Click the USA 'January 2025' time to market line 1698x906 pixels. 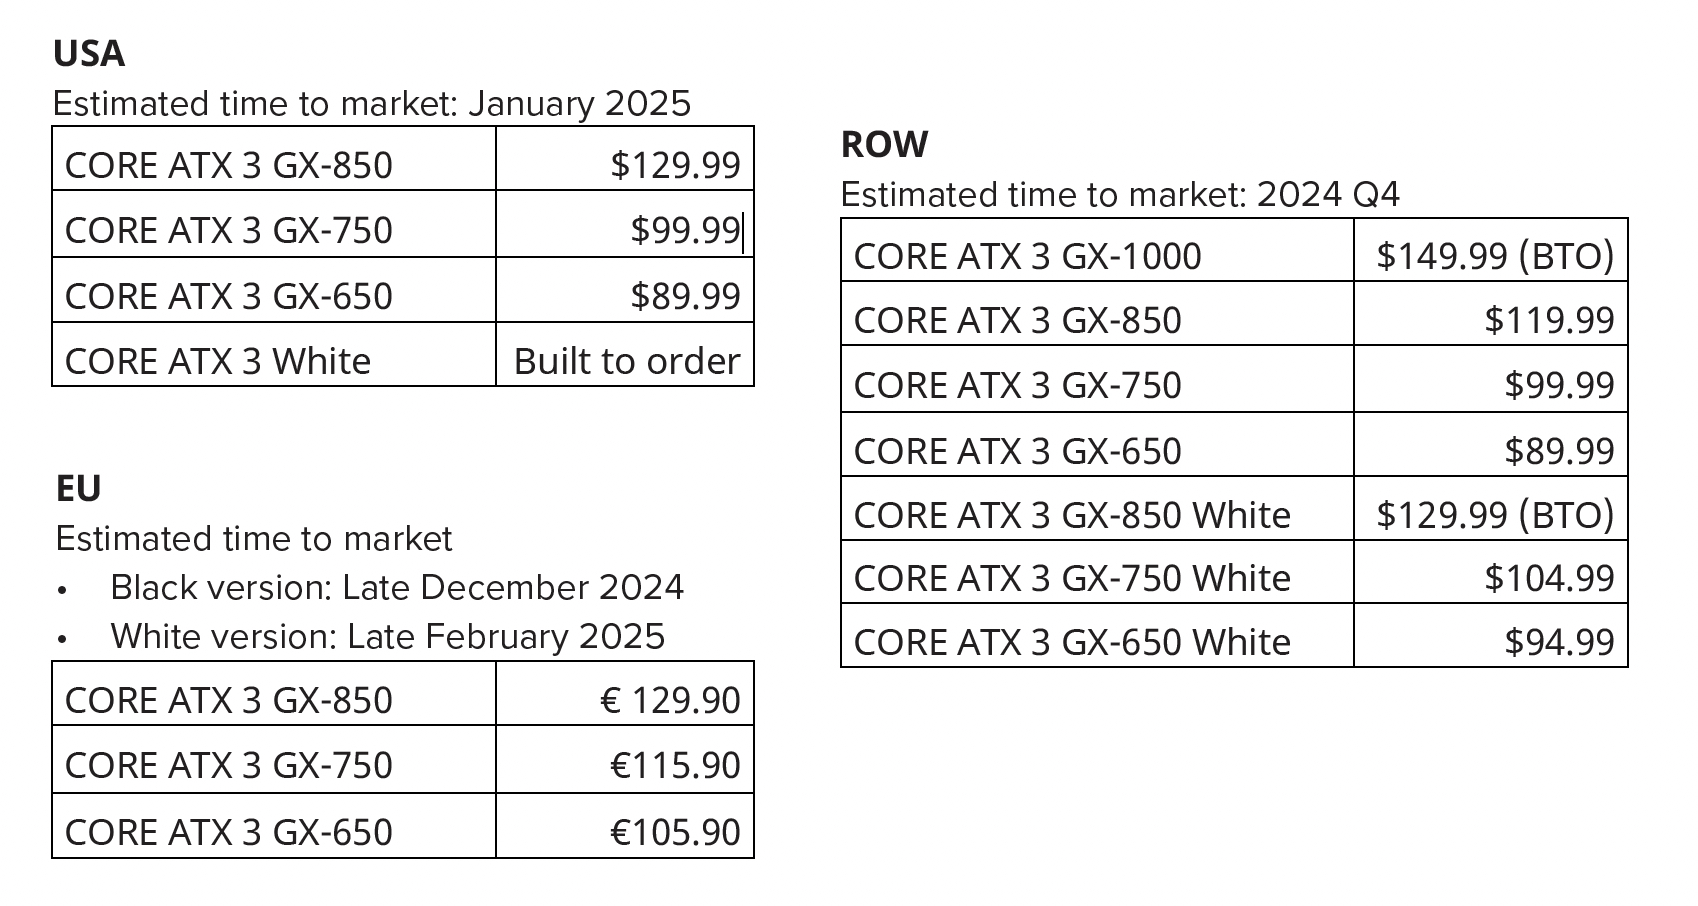(371, 104)
